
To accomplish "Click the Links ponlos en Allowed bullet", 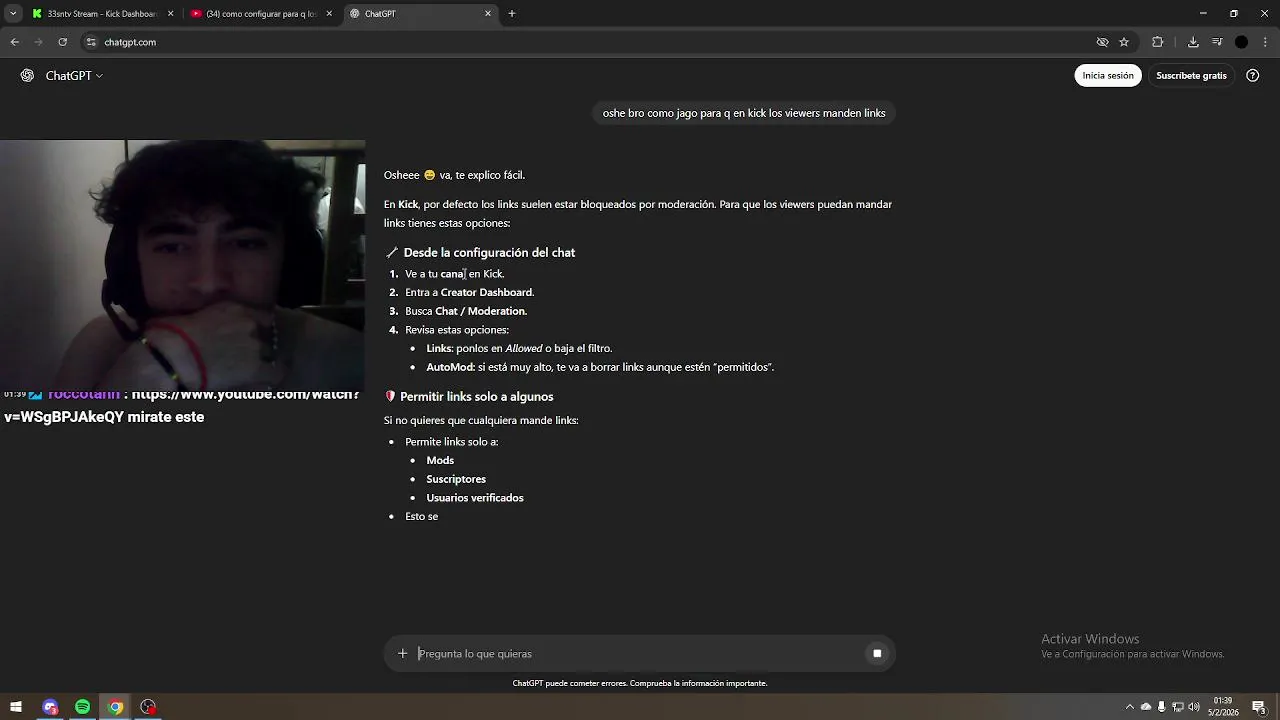I will click(519, 348).
